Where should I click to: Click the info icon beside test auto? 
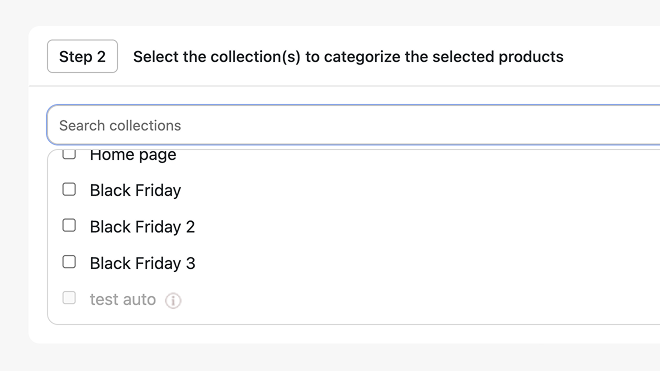point(173,301)
